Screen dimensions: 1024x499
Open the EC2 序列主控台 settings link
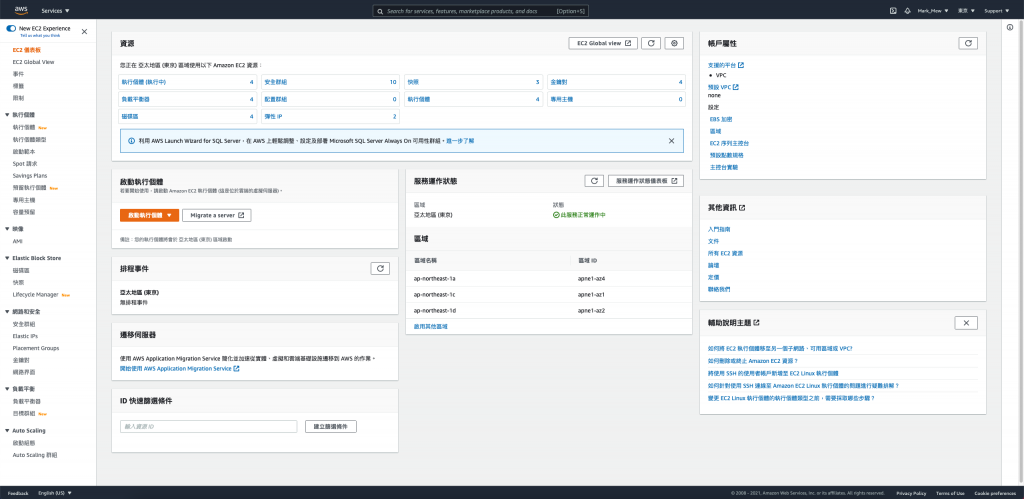(x=729, y=143)
